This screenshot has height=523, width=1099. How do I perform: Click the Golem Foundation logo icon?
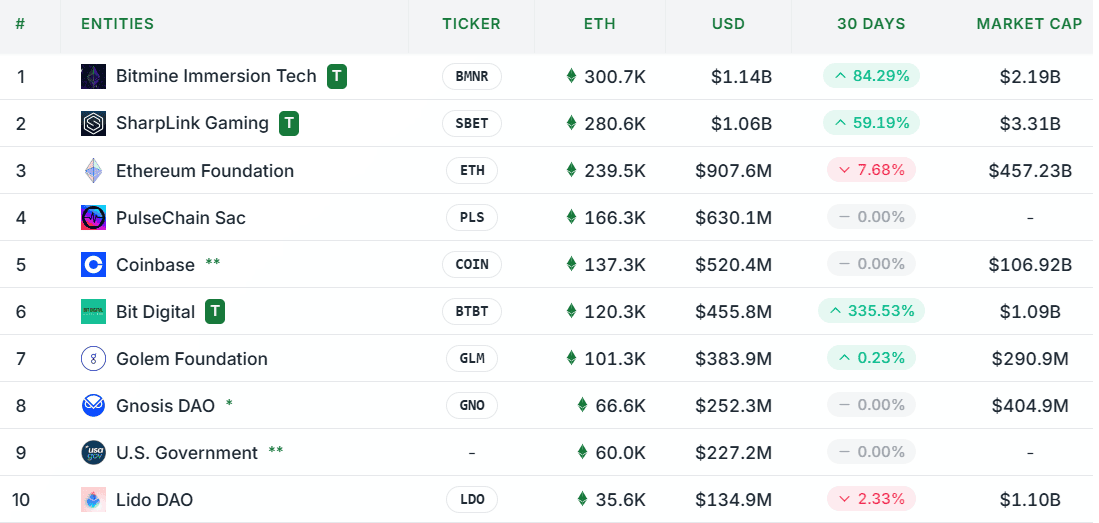(x=93, y=359)
